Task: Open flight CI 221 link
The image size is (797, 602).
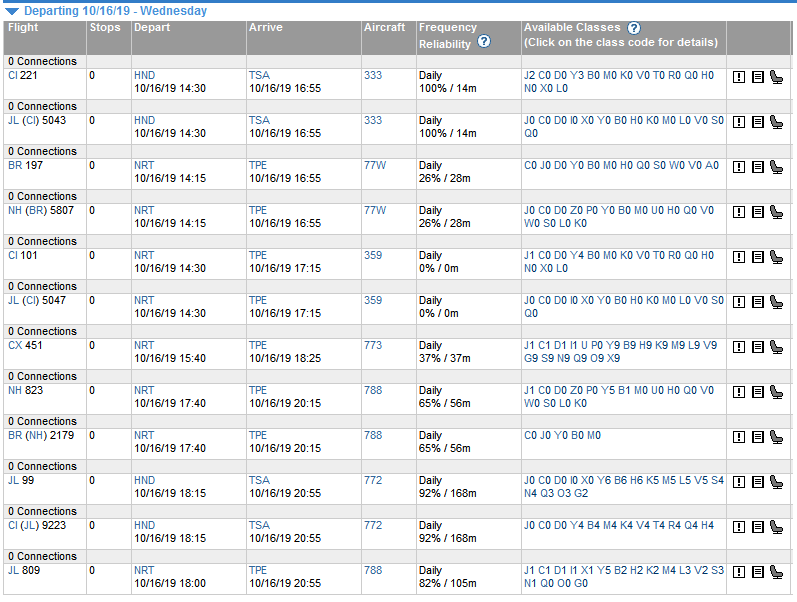Action: pos(22,75)
